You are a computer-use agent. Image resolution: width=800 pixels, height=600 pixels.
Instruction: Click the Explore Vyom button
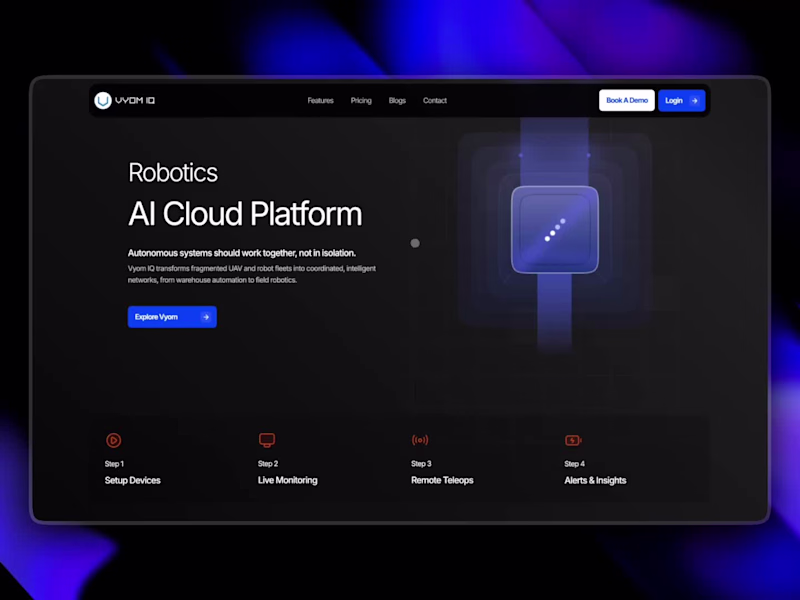coord(172,317)
